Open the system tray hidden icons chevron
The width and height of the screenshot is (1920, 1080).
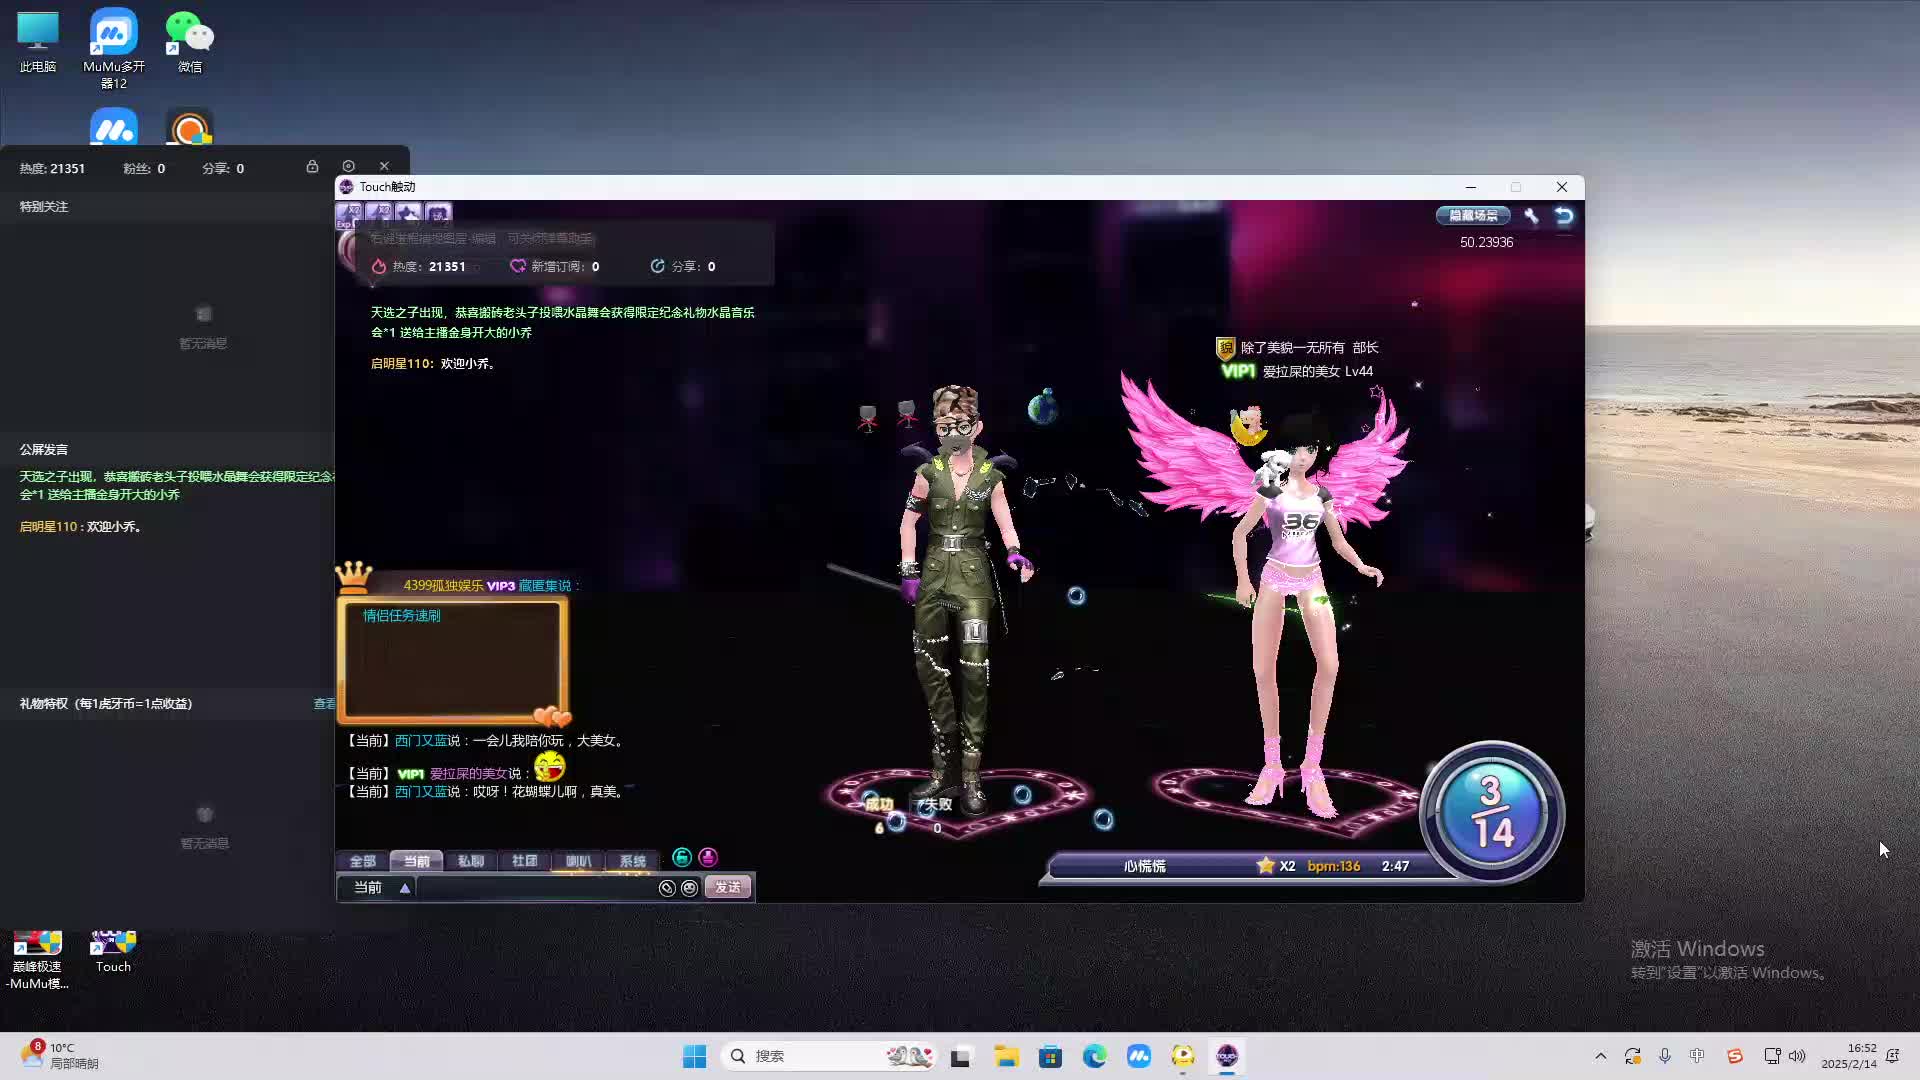tap(1600, 1056)
